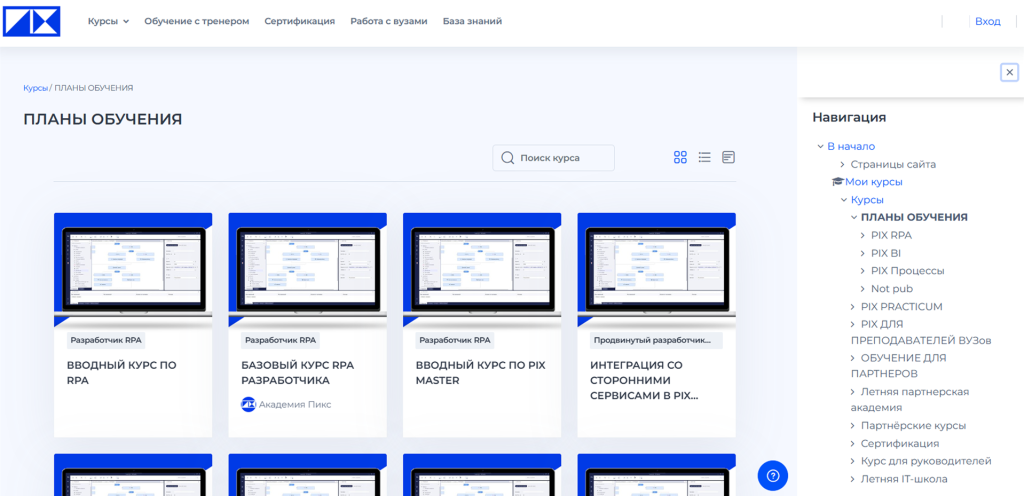
Task: Click graduation cap icon near Мои курсы
Action: (x=838, y=182)
